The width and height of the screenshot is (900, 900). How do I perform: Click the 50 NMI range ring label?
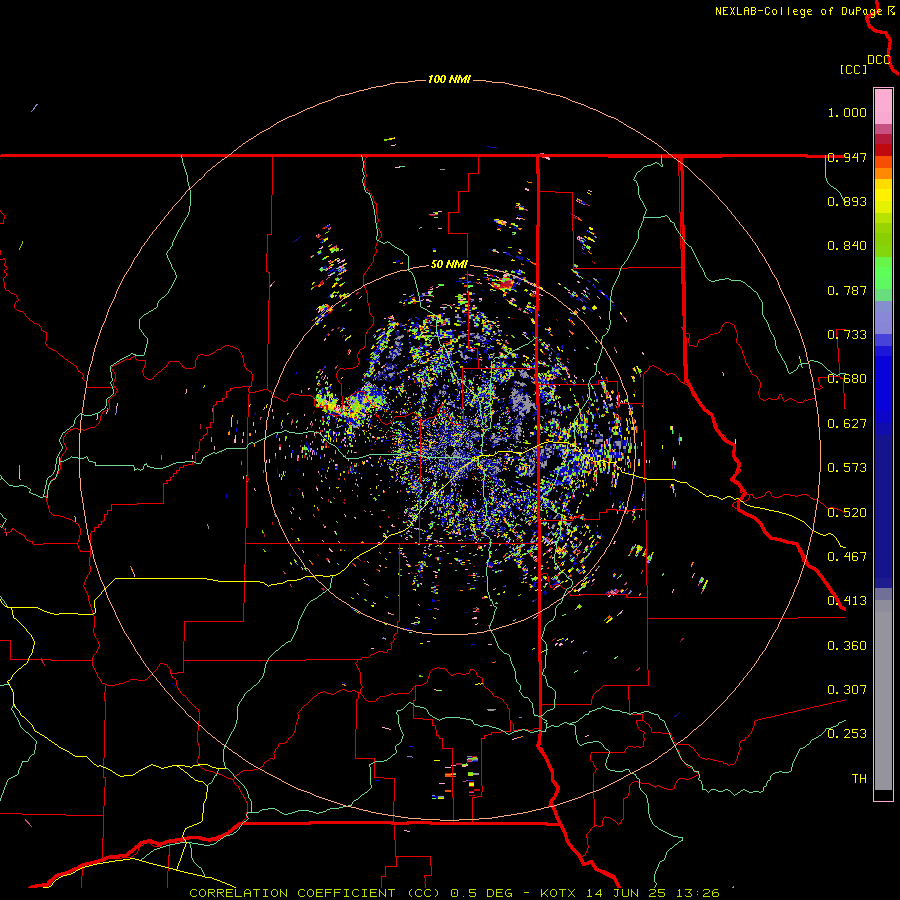coord(449,265)
